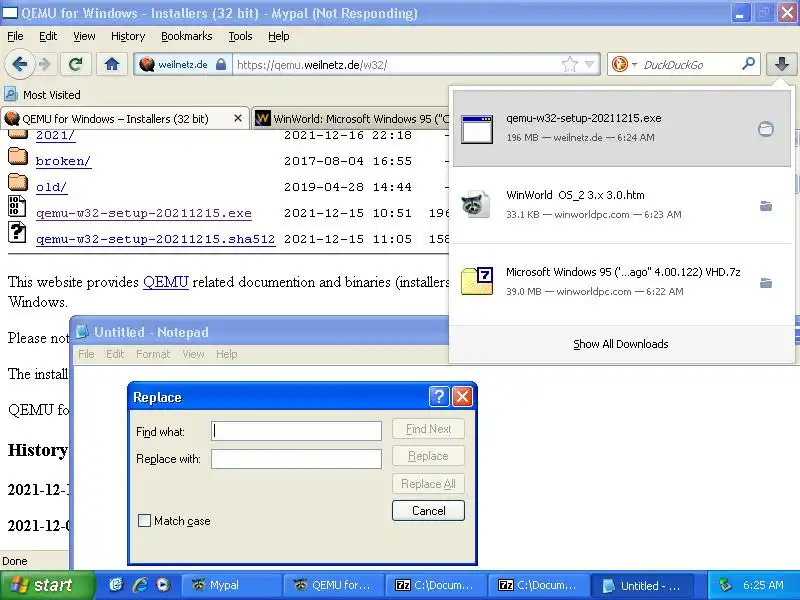The height and width of the screenshot is (600, 800).
Task: Click the system tray network icon
Action: click(725, 585)
